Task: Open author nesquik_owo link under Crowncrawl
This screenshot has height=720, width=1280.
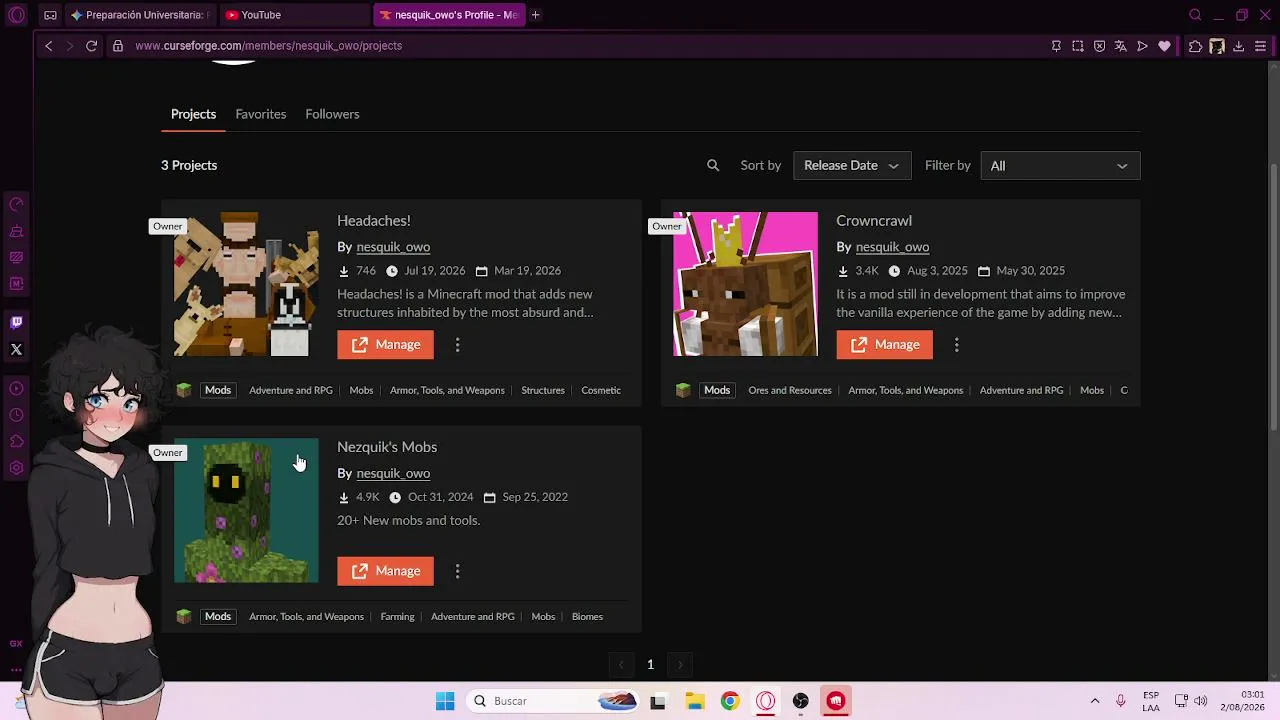Action: click(x=892, y=247)
